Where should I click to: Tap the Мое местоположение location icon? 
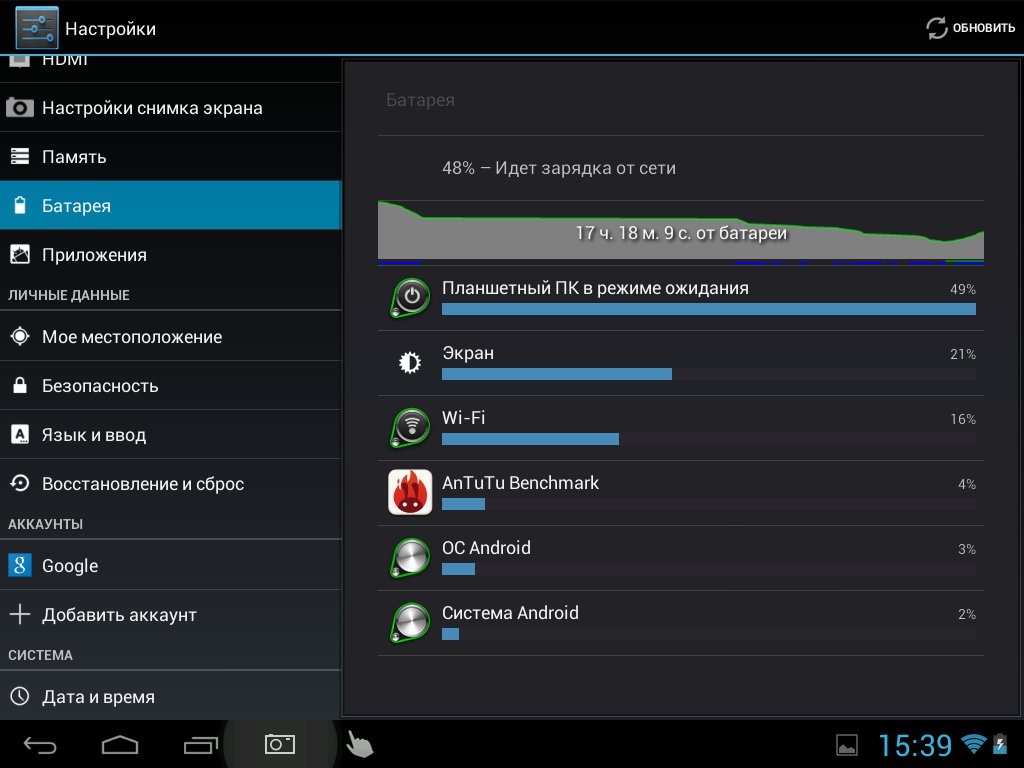tap(20, 337)
